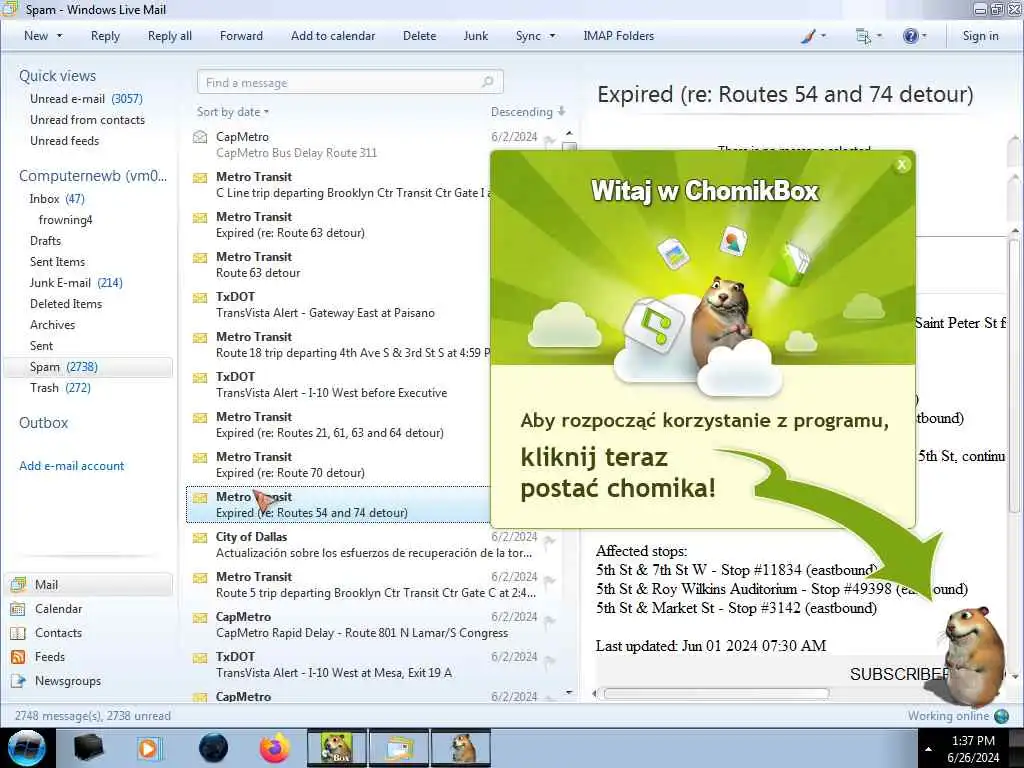Select the frowning4 folder
This screenshot has width=1024, height=768.
[x=65, y=219]
